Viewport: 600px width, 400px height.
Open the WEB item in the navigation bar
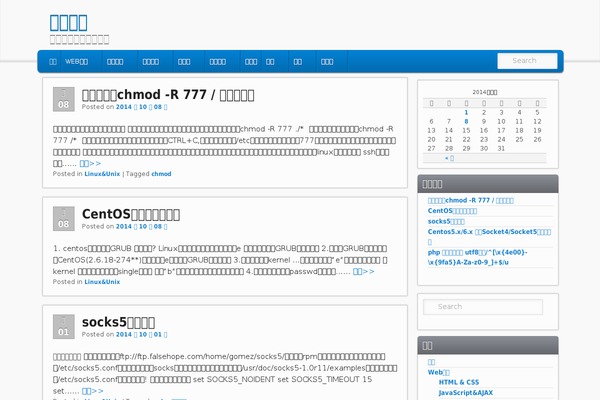77,61
